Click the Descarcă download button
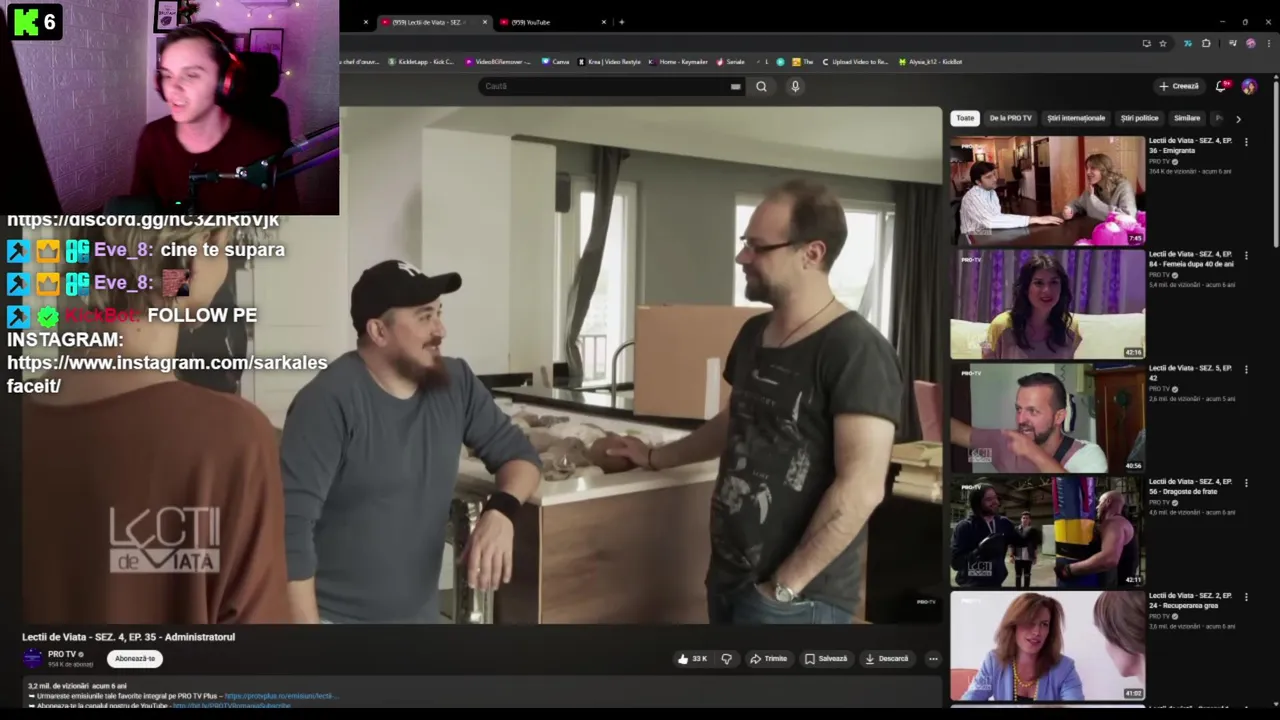This screenshot has height=720, width=1280. click(x=887, y=658)
